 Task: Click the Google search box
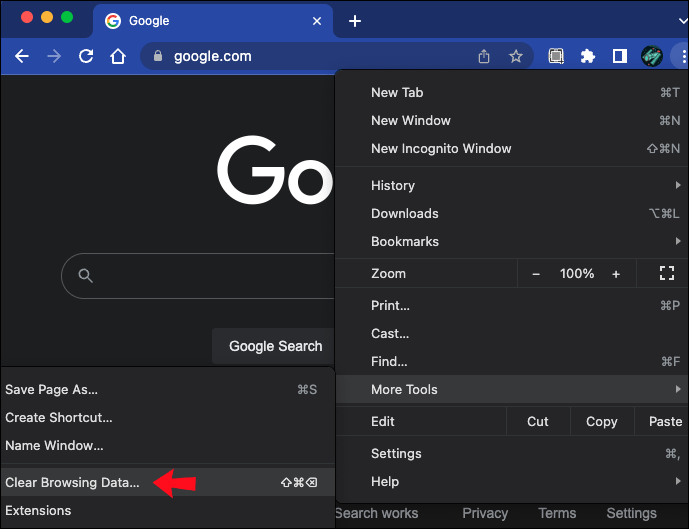(x=199, y=276)
